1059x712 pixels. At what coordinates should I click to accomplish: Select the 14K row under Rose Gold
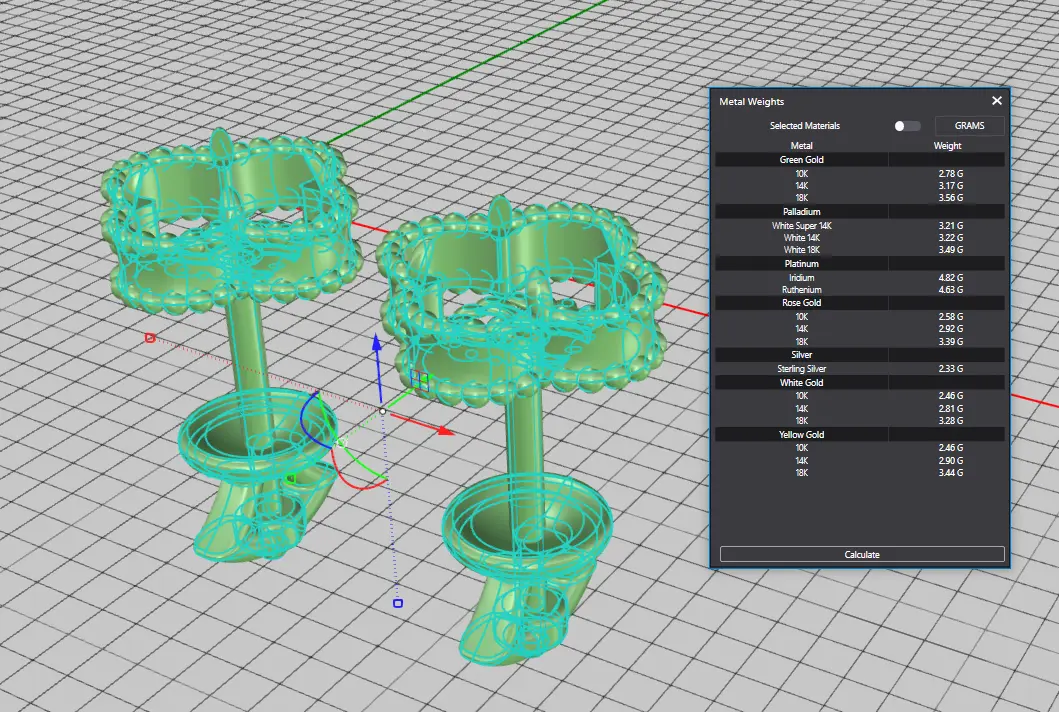[x=860, y=329]
